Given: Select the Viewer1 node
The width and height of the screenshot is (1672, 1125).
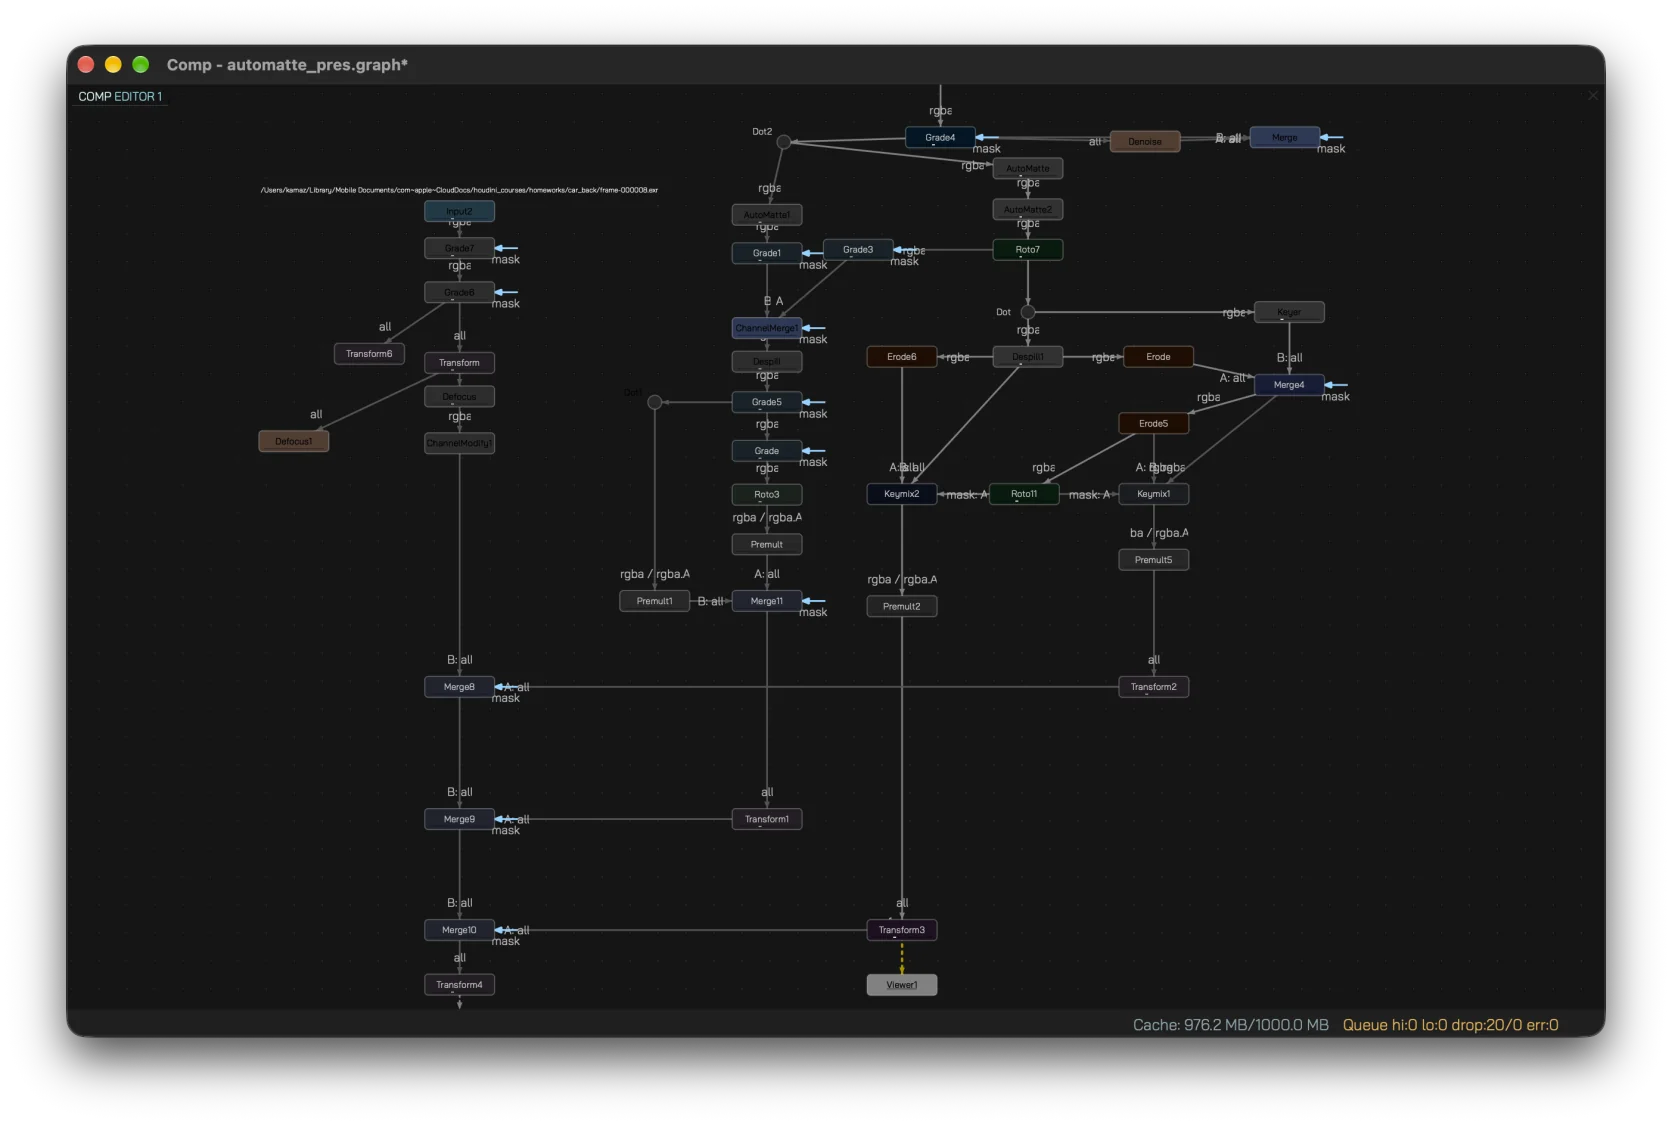Looking at the screenshot, I should click(902, 985).
